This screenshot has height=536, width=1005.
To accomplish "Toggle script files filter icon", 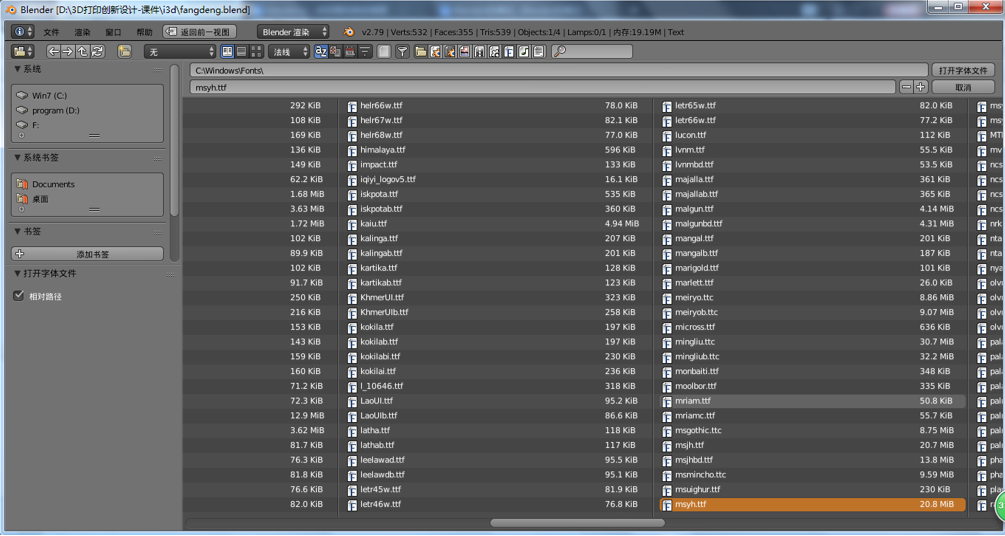I will tap(494, 51).
